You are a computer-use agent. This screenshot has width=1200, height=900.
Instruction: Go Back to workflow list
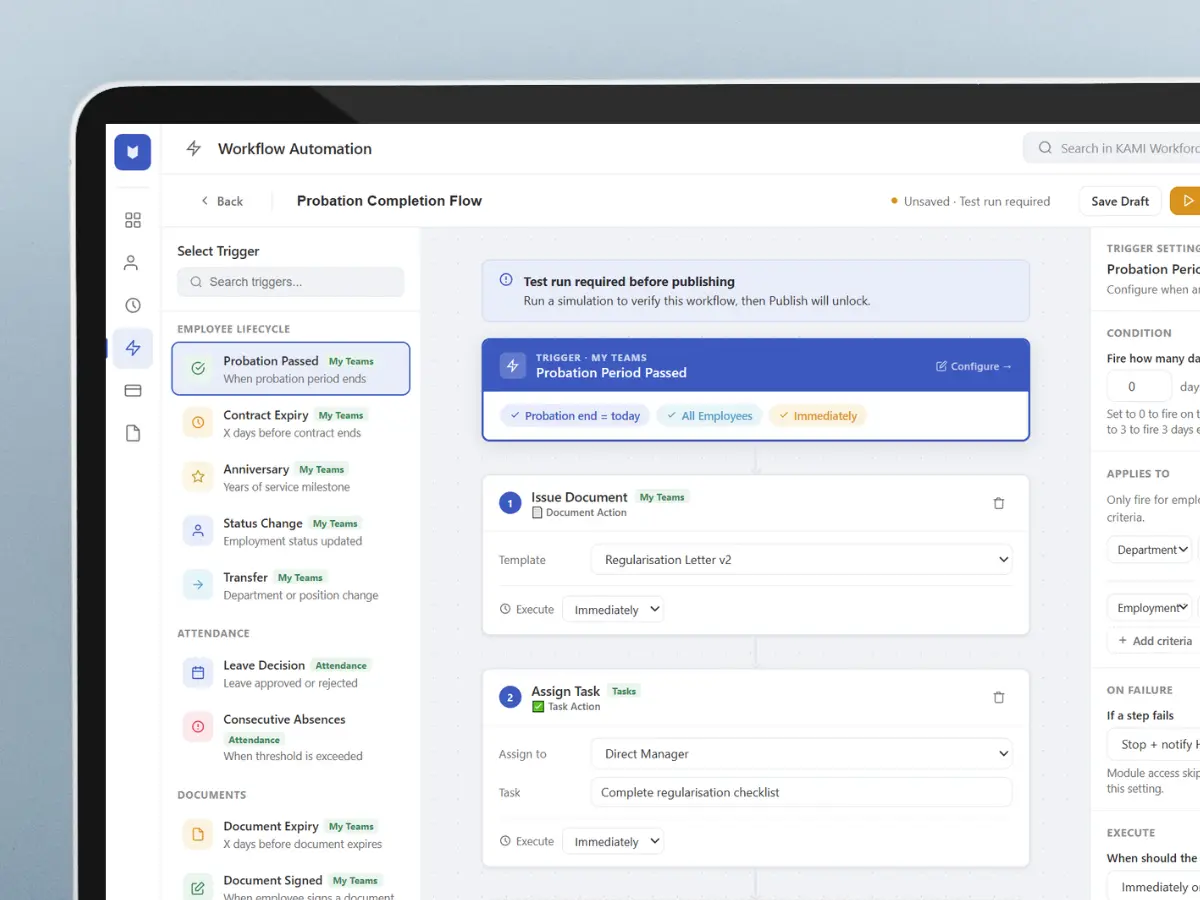(x=222, y=201)
